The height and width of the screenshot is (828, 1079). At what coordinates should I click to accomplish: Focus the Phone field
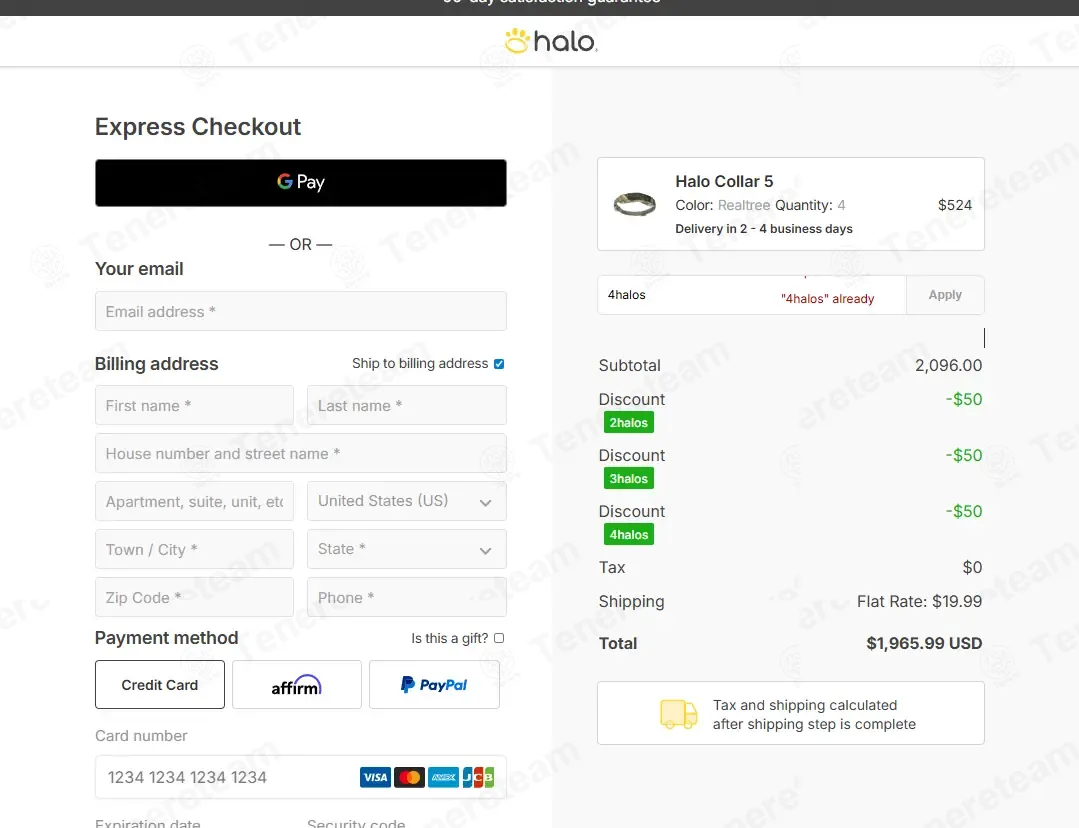pyautogui.click(x=407, y=597)
